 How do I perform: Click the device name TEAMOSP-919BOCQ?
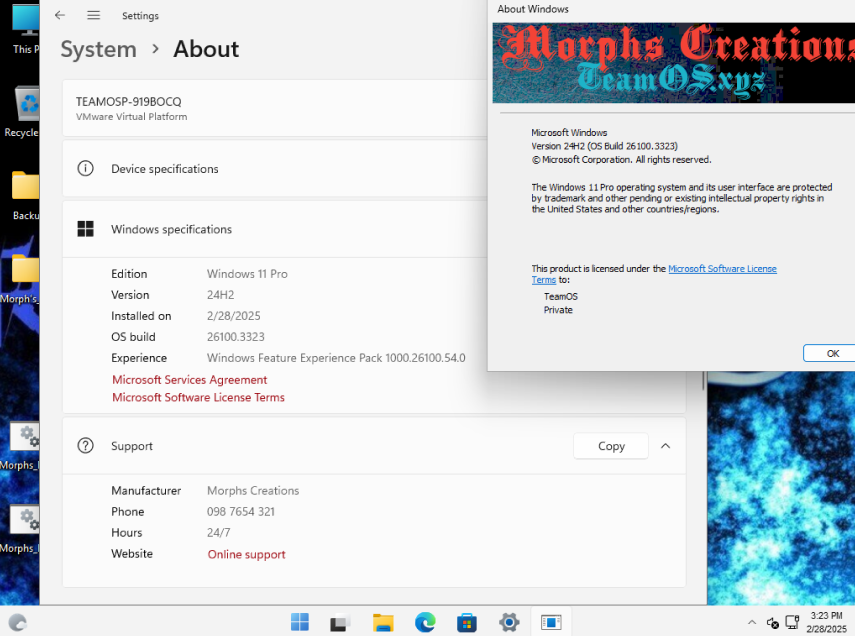click(x=129, y=101)
